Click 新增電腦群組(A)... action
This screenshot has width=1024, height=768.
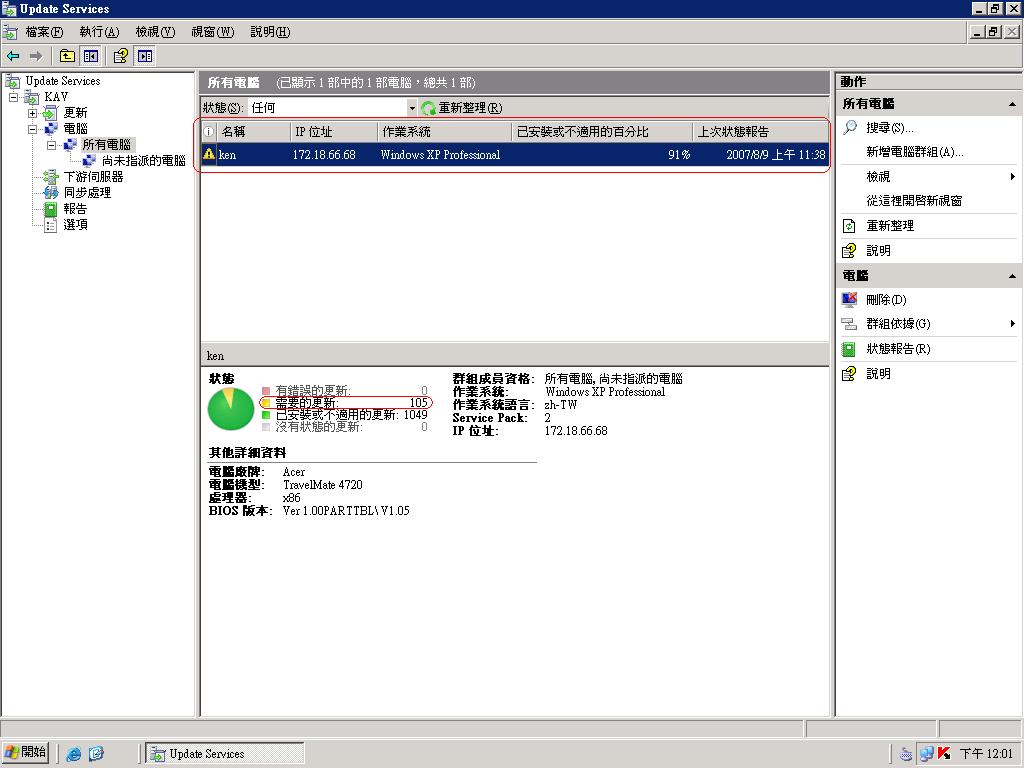(914, 152)
